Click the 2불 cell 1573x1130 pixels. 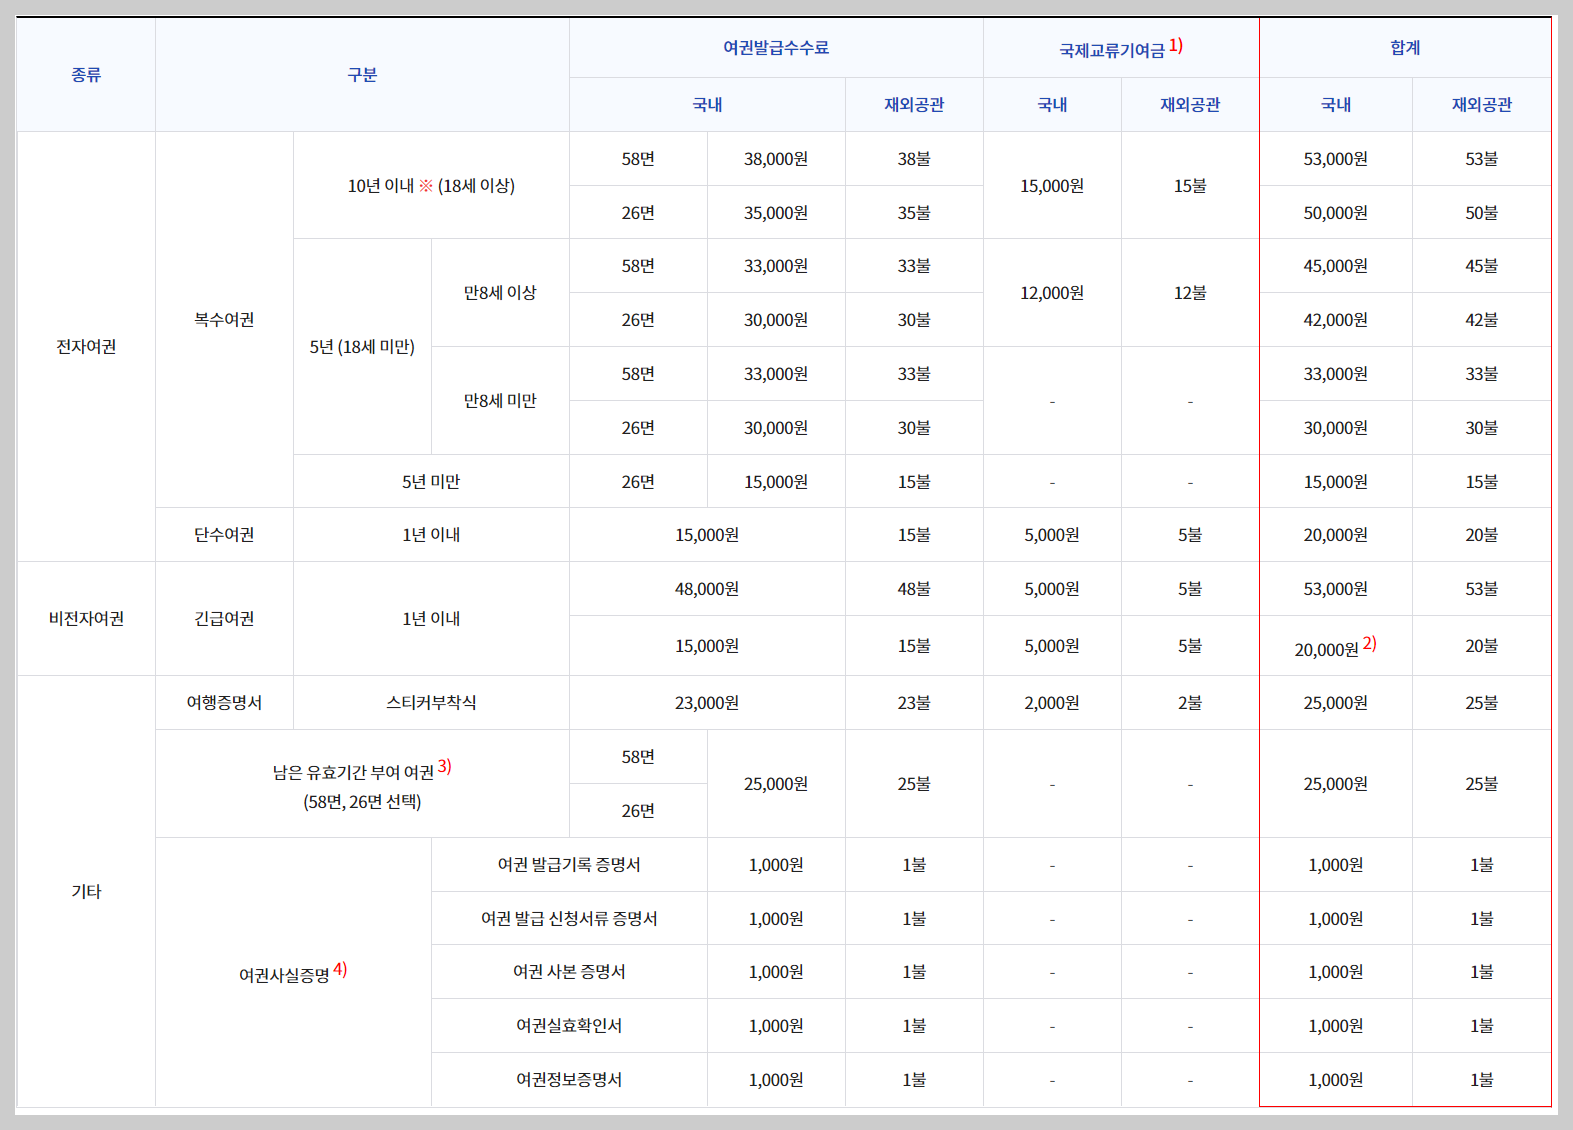coord(1190,703)
